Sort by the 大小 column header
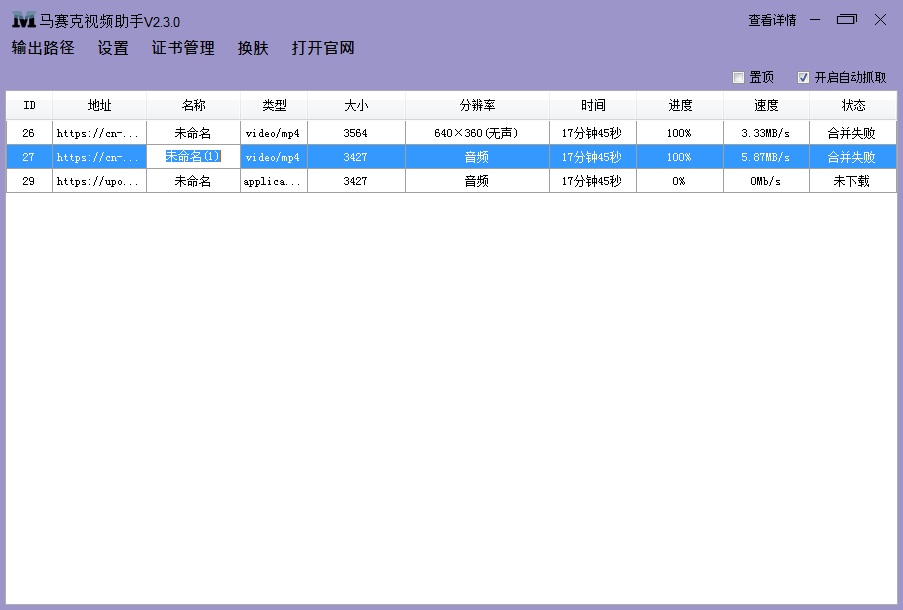 tap(356, 105)
